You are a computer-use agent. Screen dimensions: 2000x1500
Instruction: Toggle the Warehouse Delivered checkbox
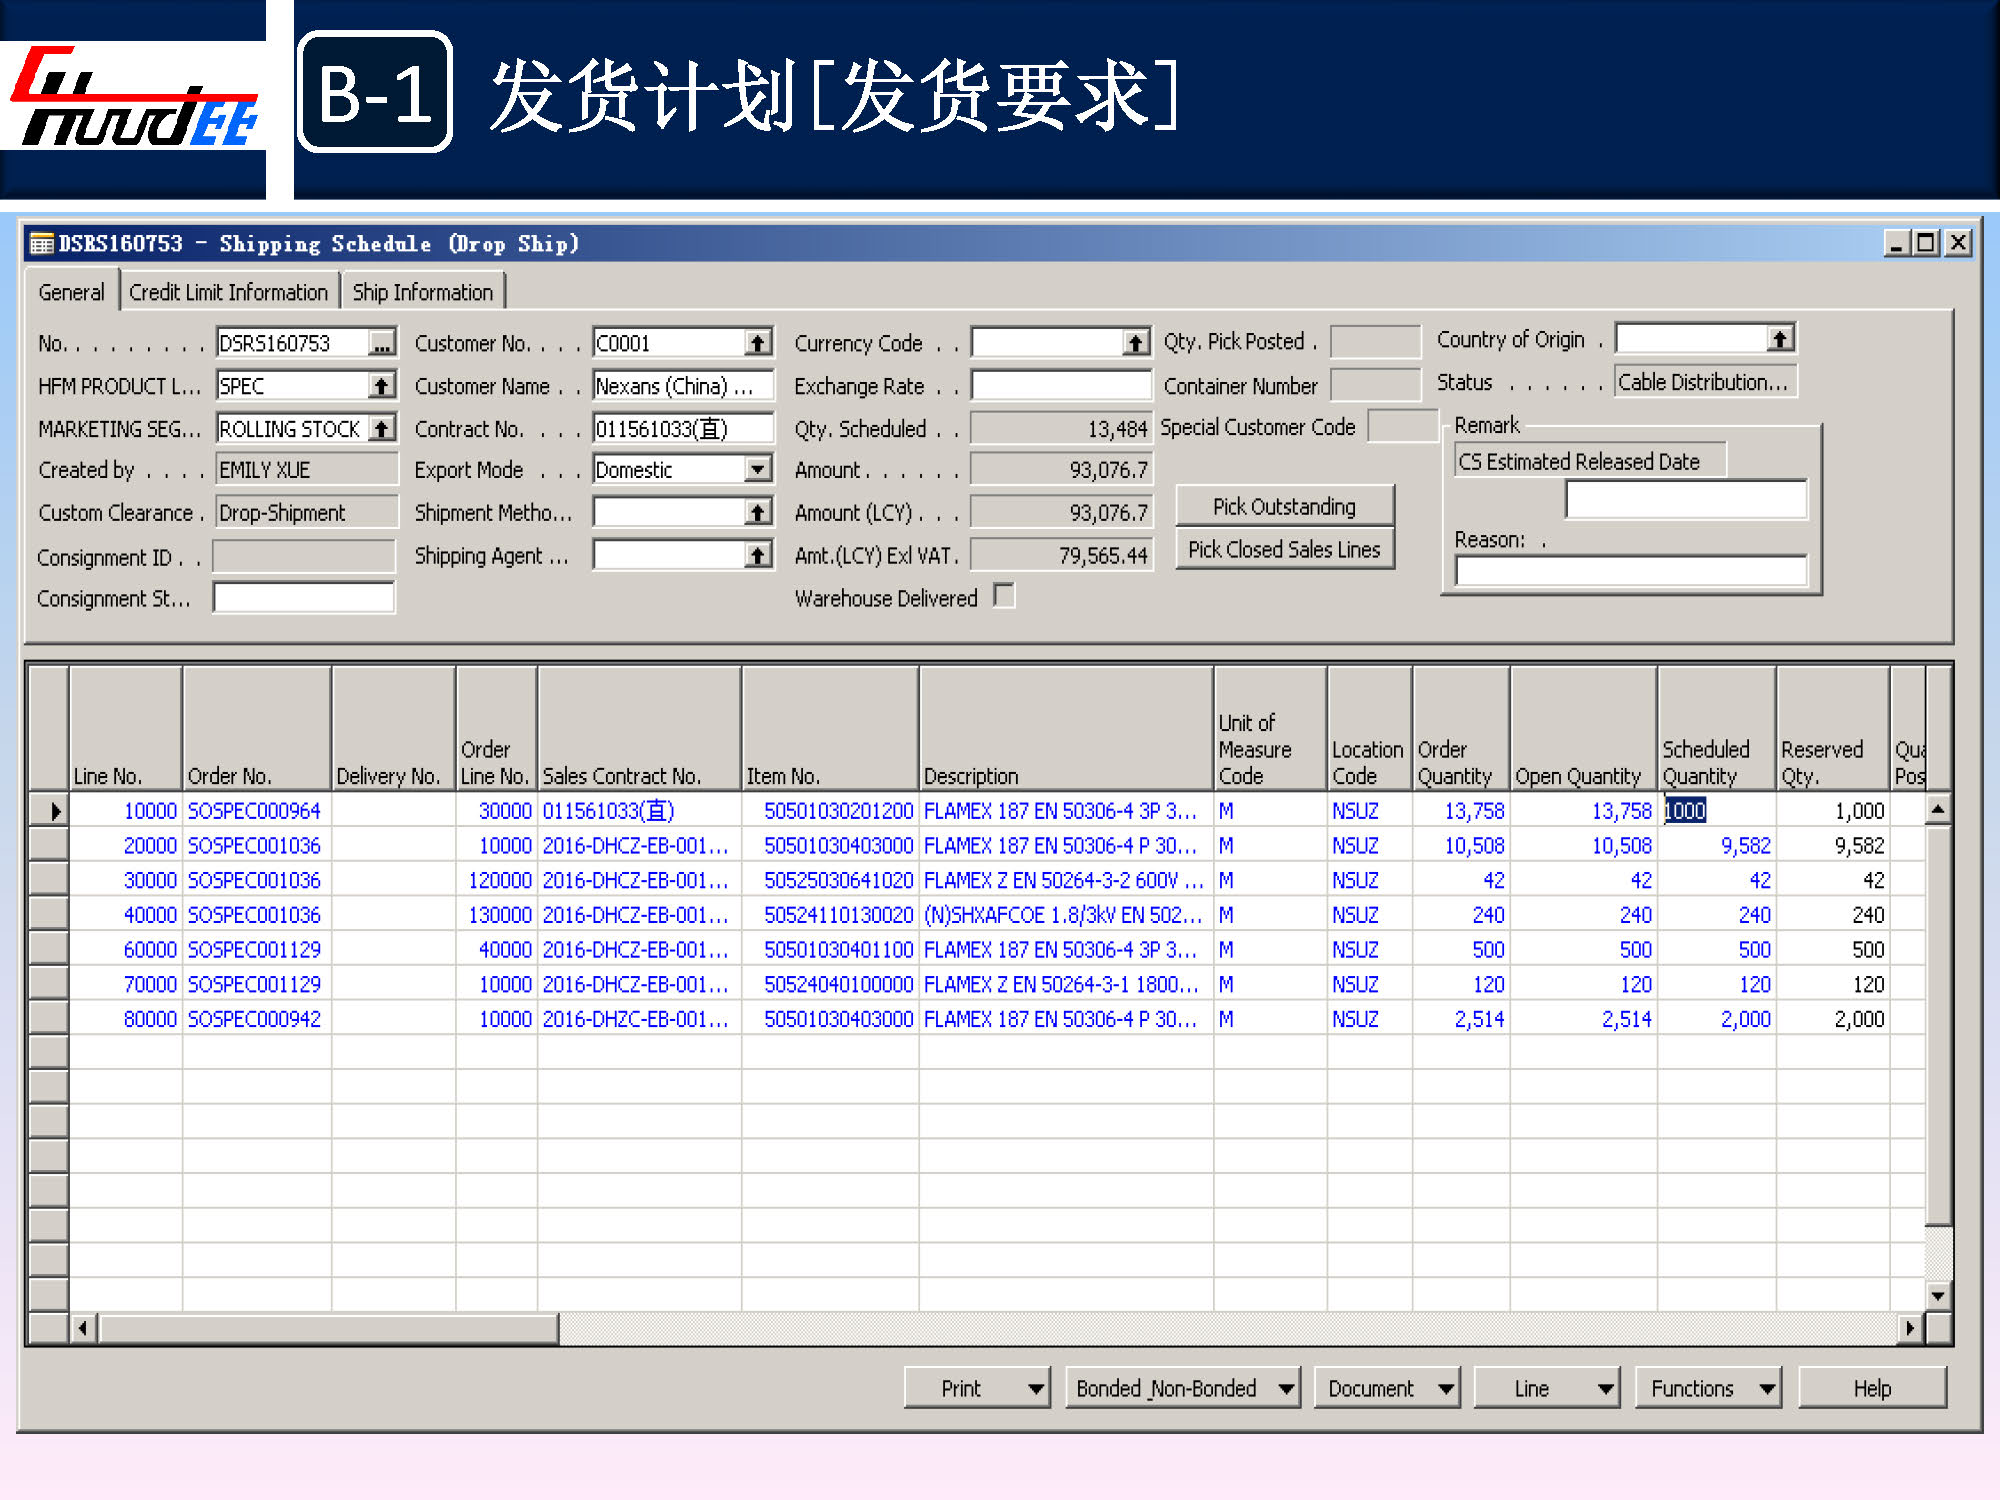[1004, 596]
